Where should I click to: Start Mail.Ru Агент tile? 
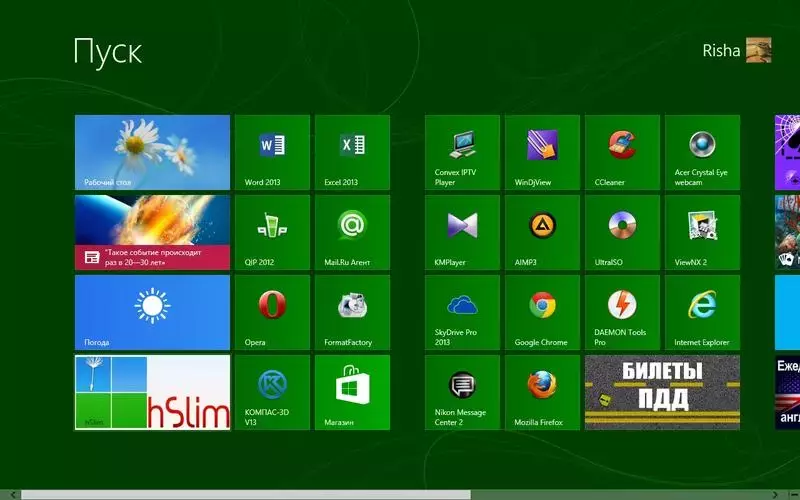[353, 233]
